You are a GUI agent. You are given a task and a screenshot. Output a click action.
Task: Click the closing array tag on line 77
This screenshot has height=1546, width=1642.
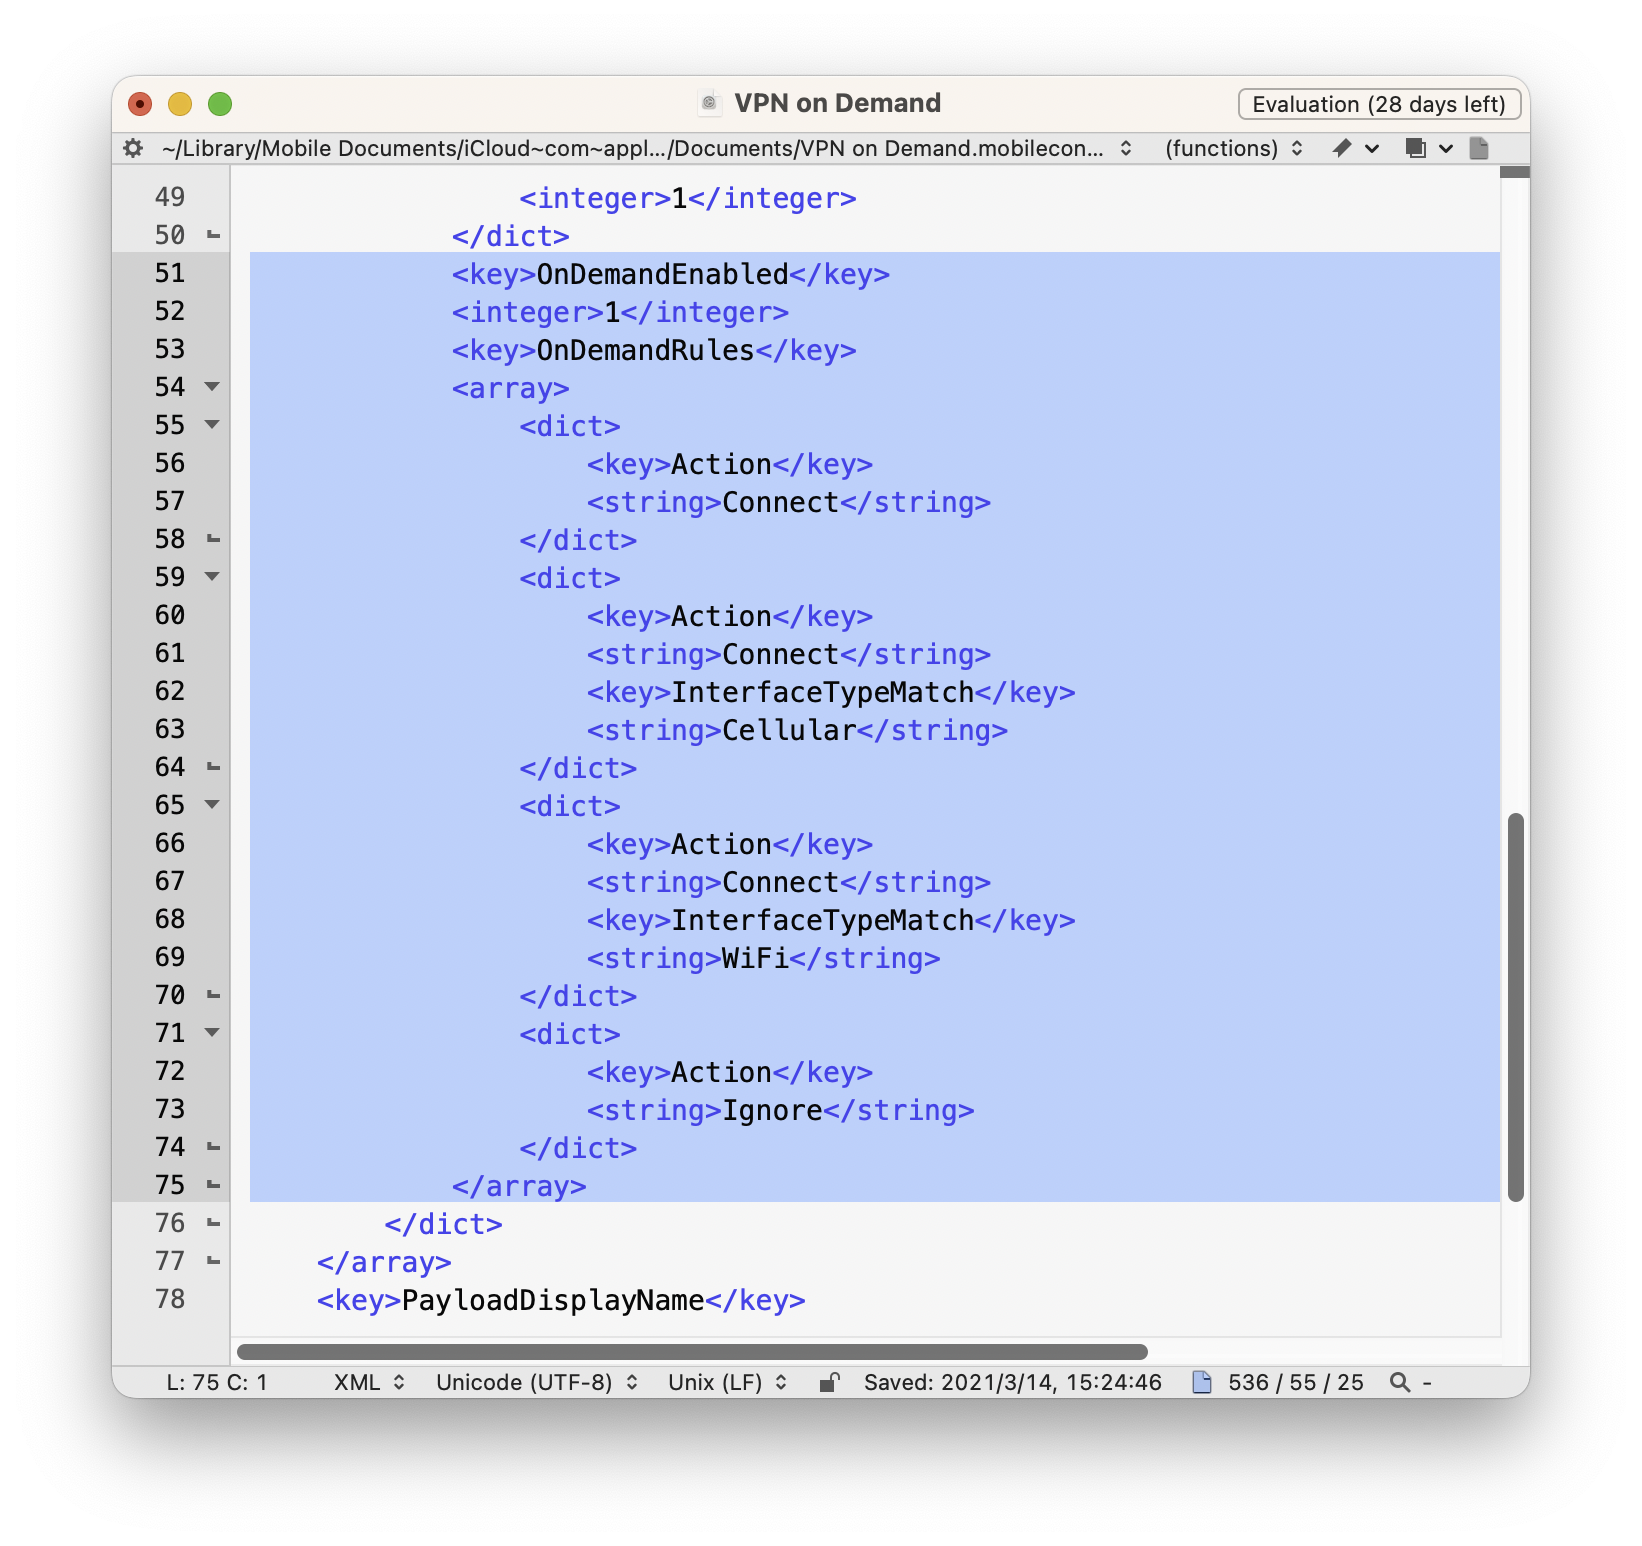384,1262
